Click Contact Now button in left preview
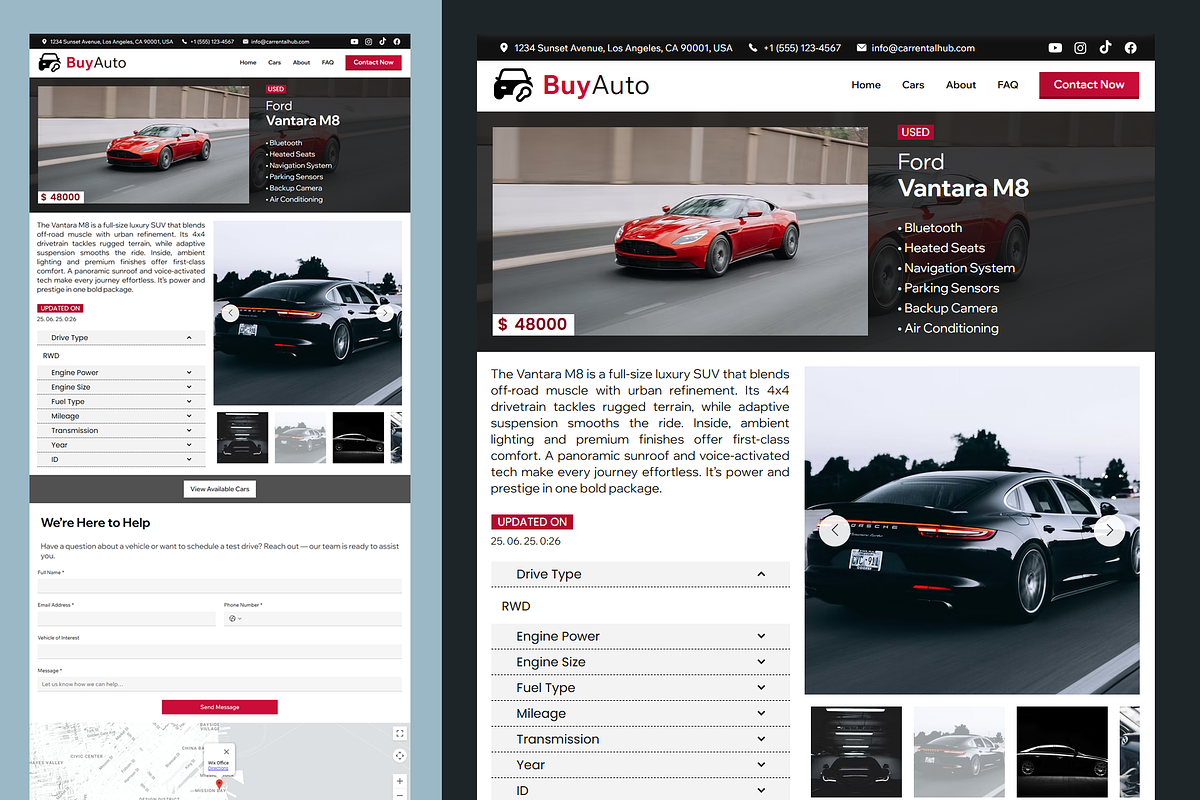Viewport: 1200px width, 800px height. coord(374,62)
